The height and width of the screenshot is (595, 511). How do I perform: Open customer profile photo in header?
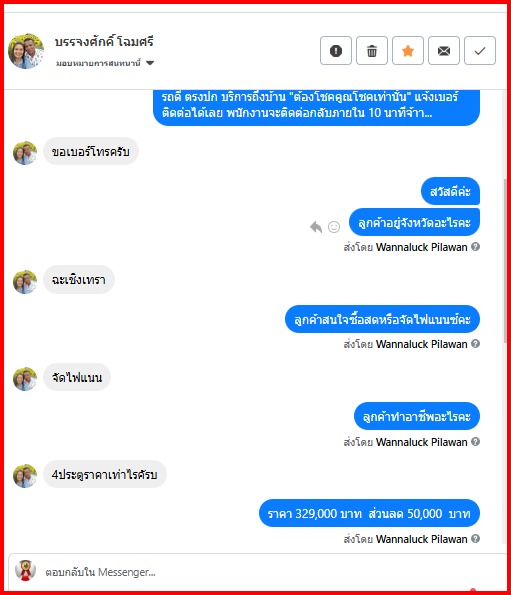(x=26, y=51)
